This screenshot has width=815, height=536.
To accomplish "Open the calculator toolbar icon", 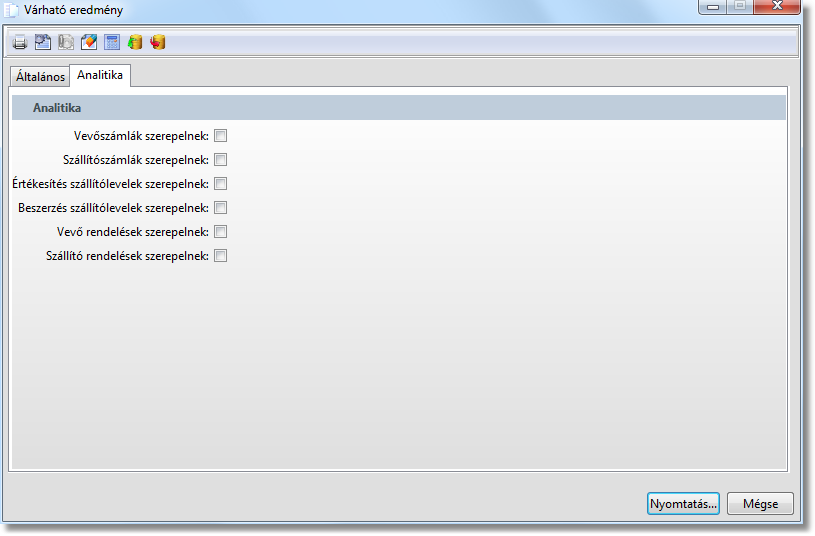I will tap(112, 42).
